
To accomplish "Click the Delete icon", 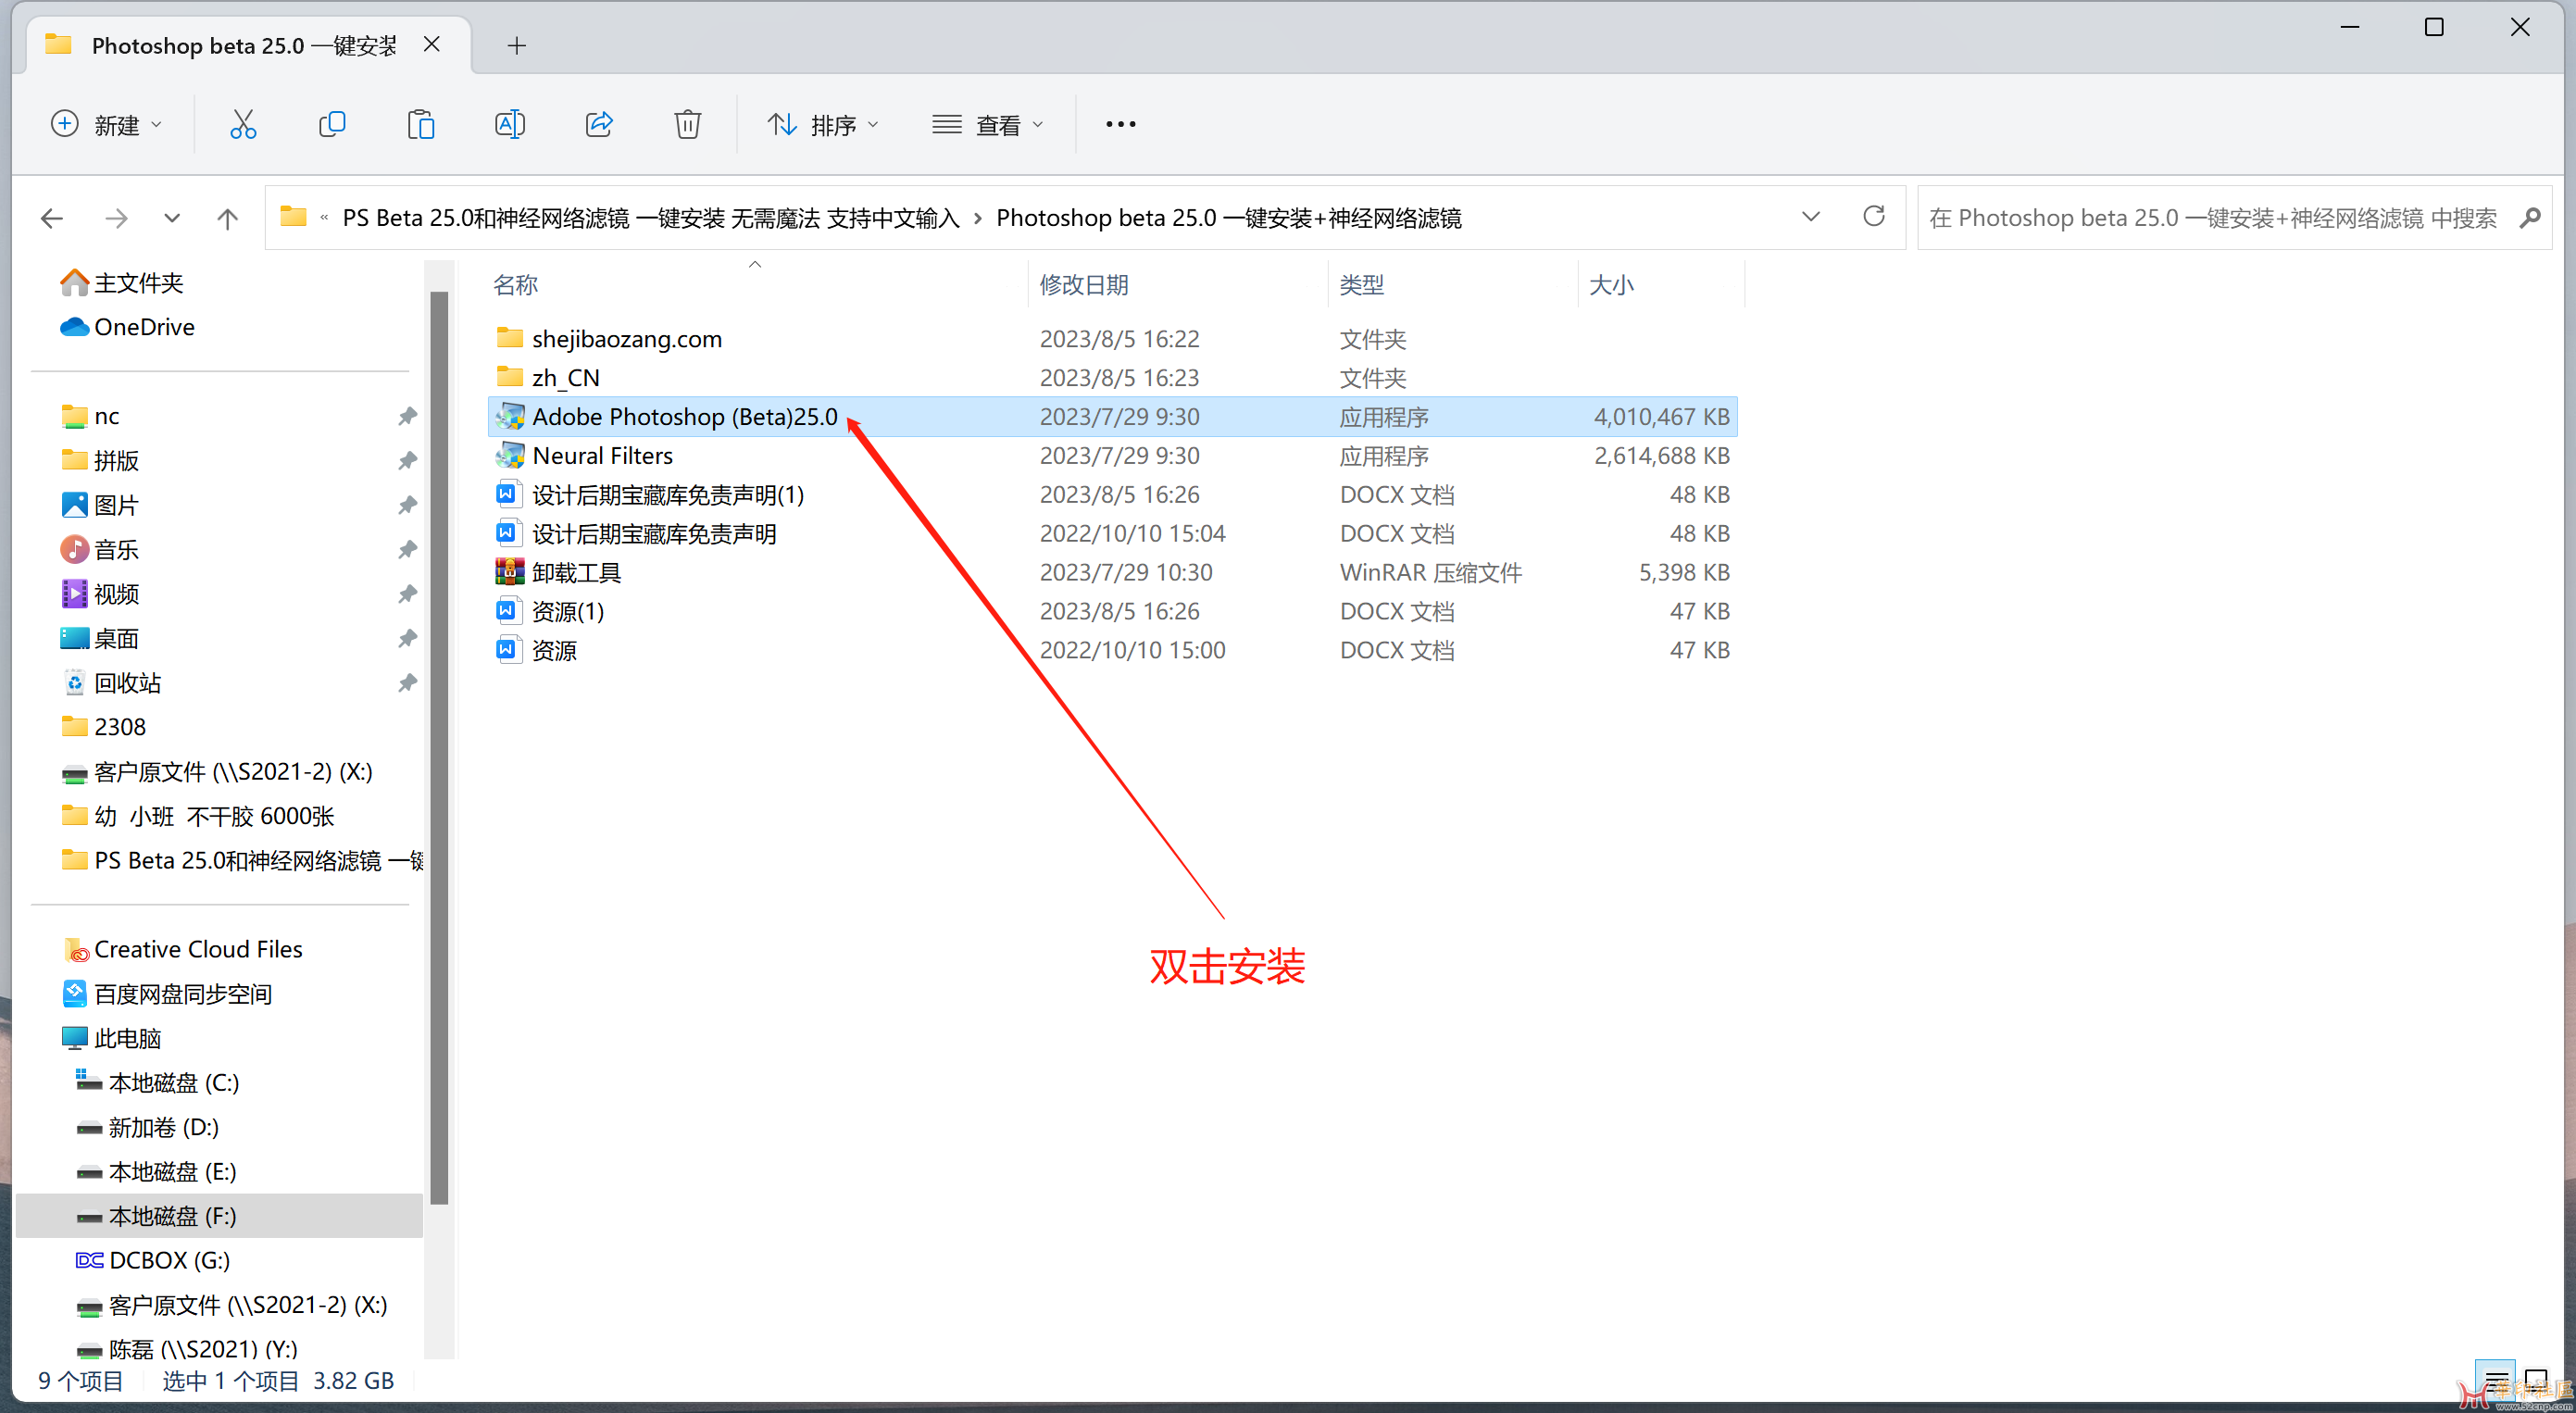I will coord(687,124).
